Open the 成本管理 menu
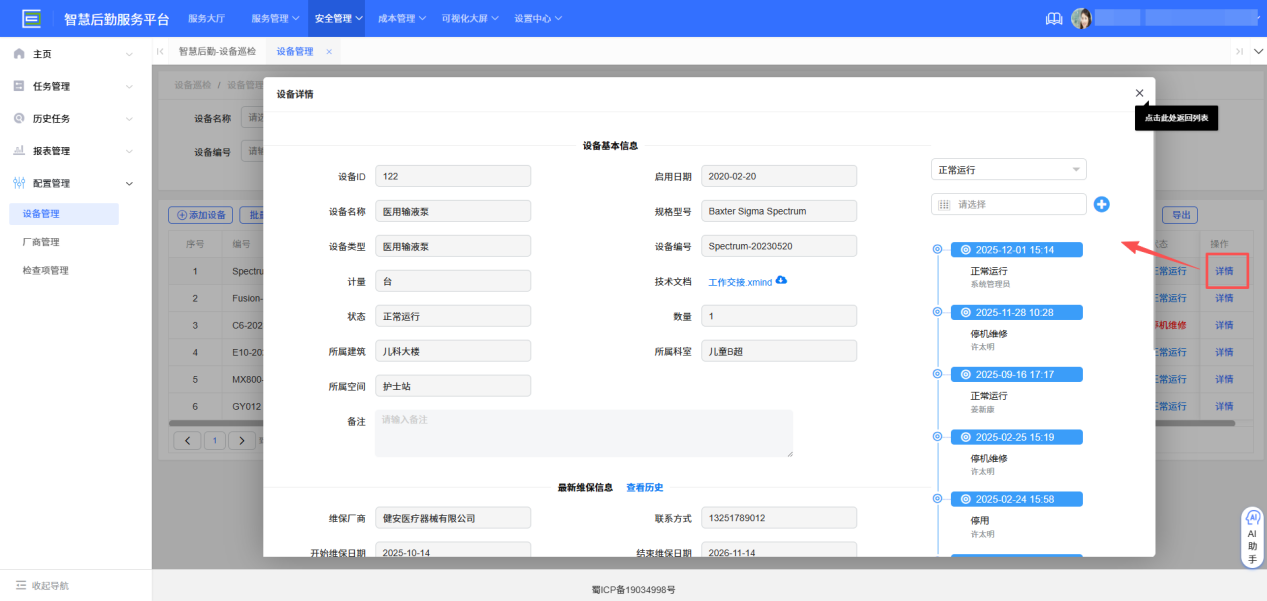This screenshot has width=1267, height=601. (400, 17)
